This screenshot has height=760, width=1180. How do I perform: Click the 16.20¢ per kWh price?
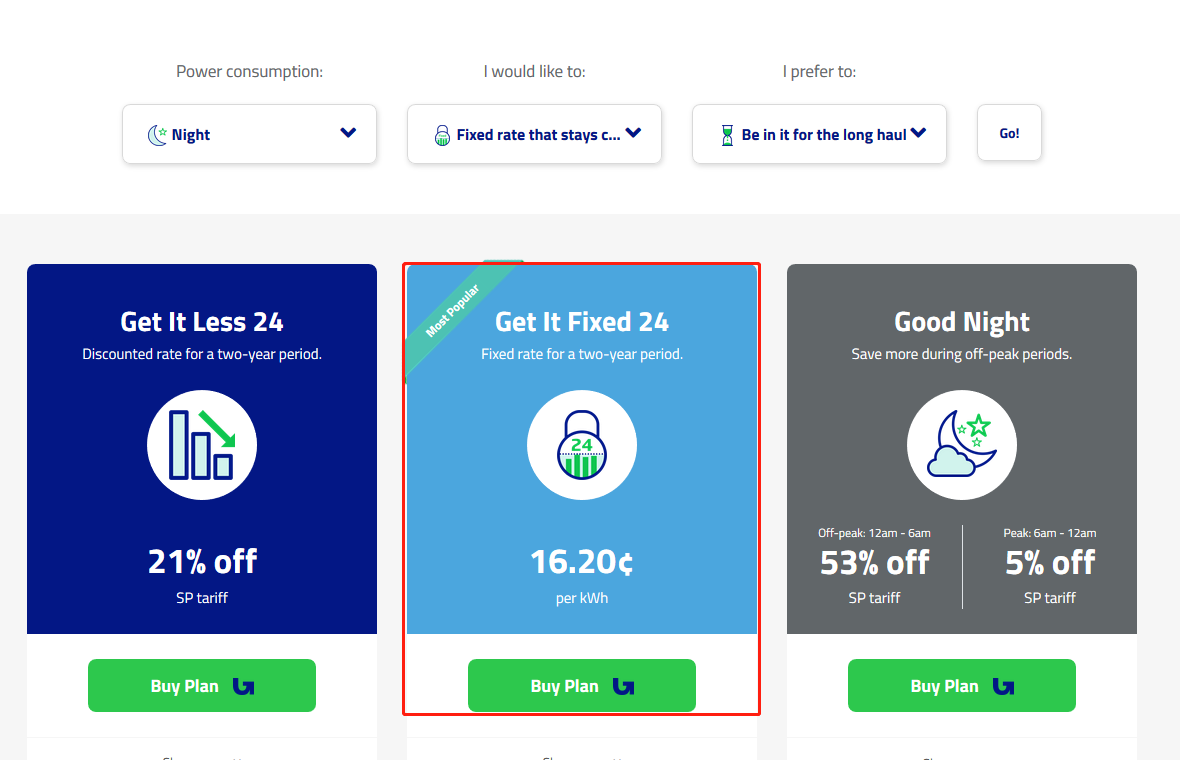582,564
